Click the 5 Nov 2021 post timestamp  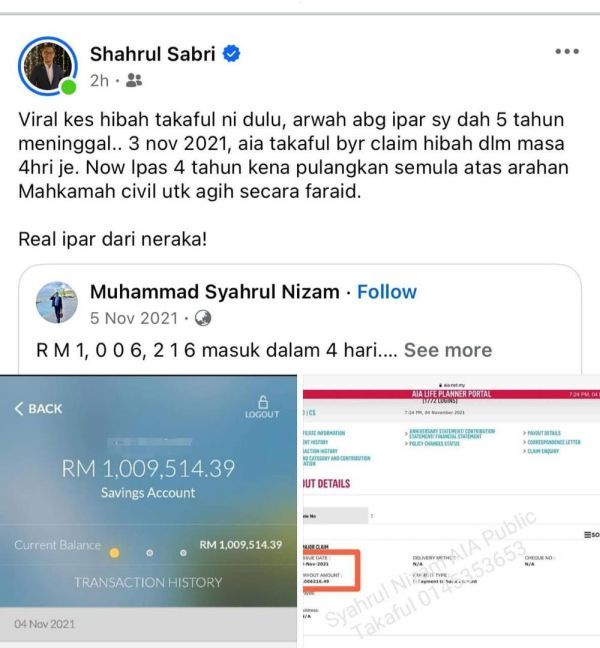134,318
